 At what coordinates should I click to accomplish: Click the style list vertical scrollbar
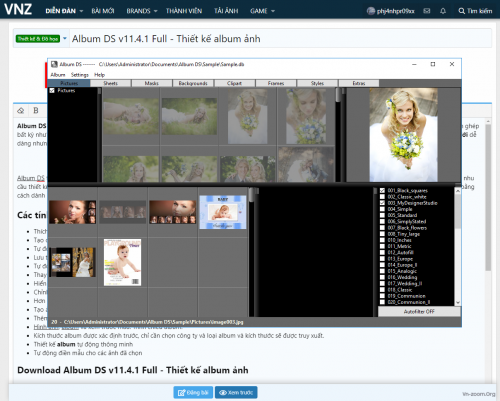458,247
